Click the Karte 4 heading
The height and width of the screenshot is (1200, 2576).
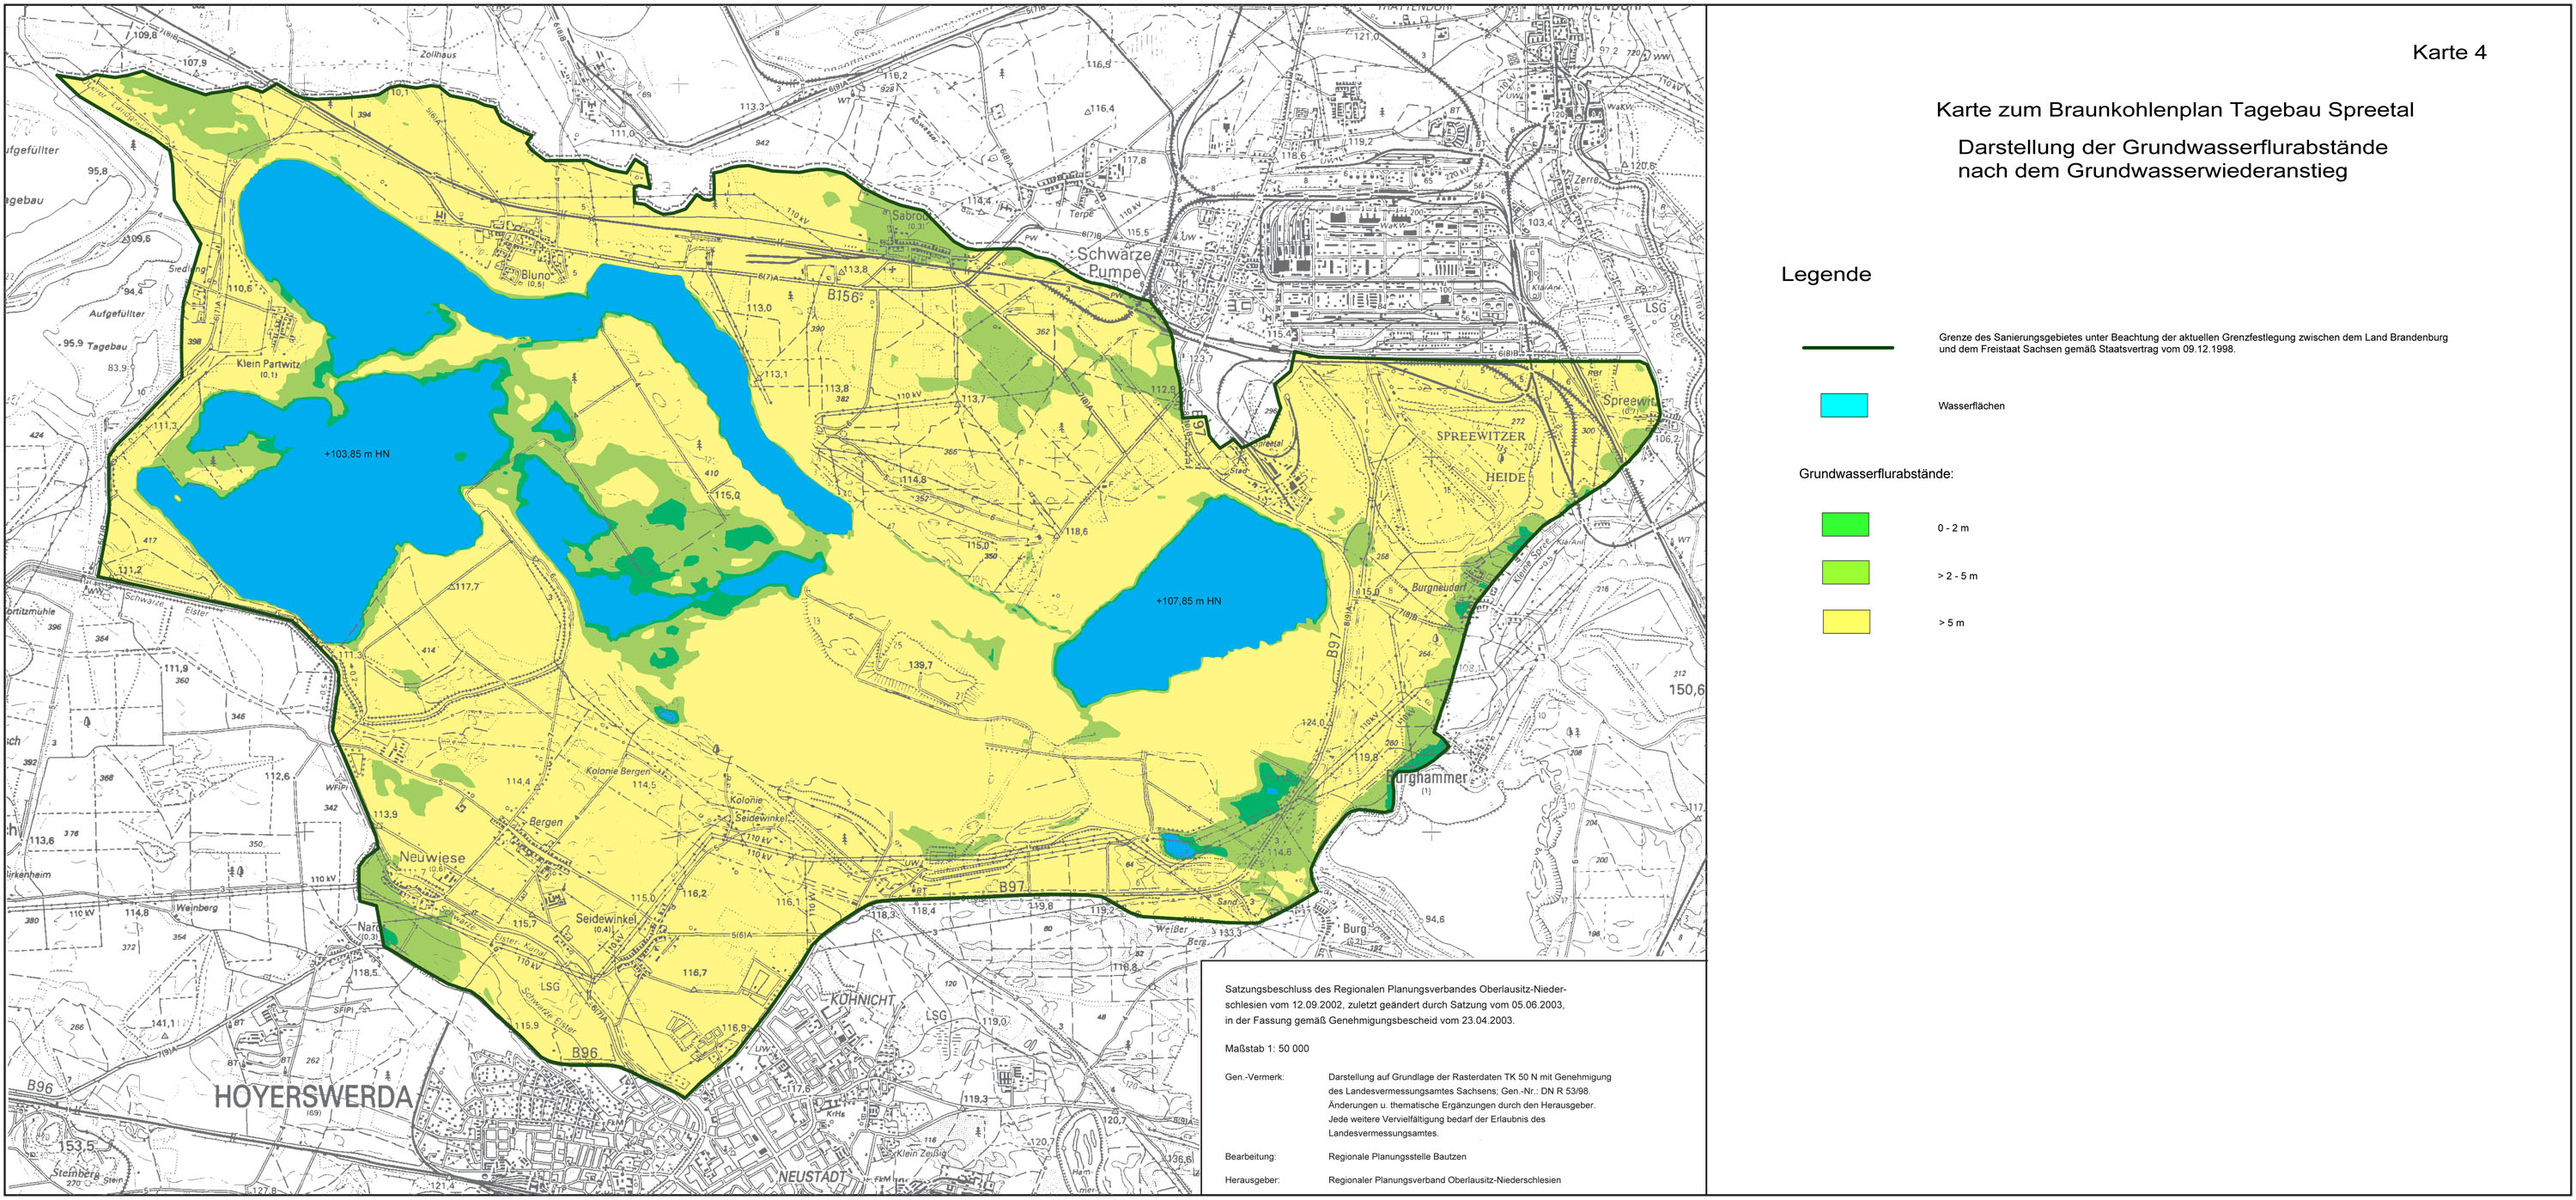coord(2449,53)
